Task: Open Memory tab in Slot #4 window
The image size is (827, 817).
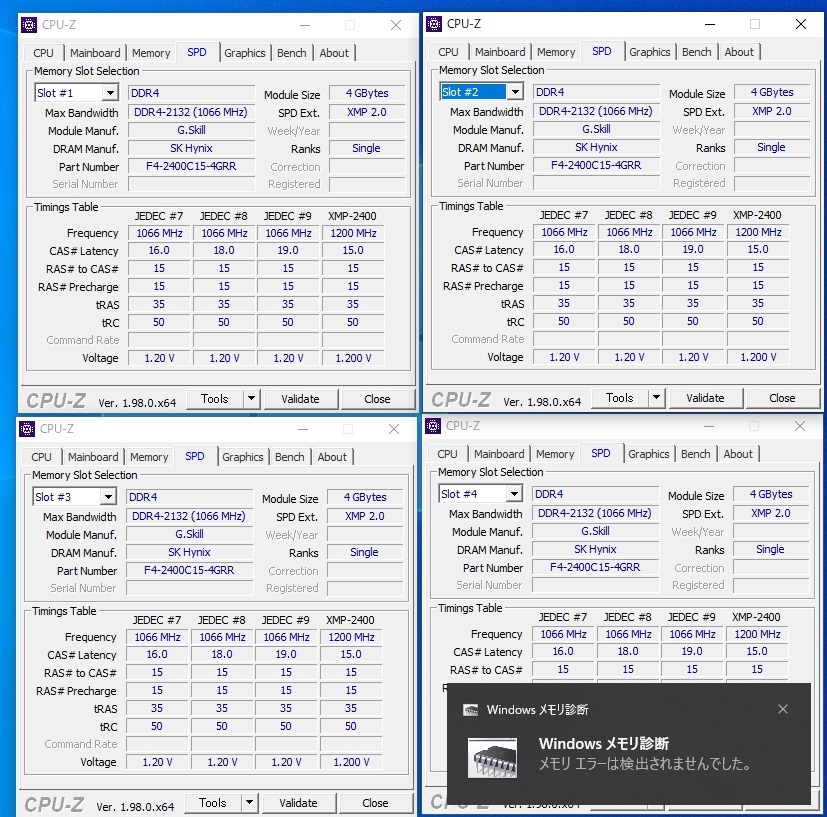Action: click(555, 454)
